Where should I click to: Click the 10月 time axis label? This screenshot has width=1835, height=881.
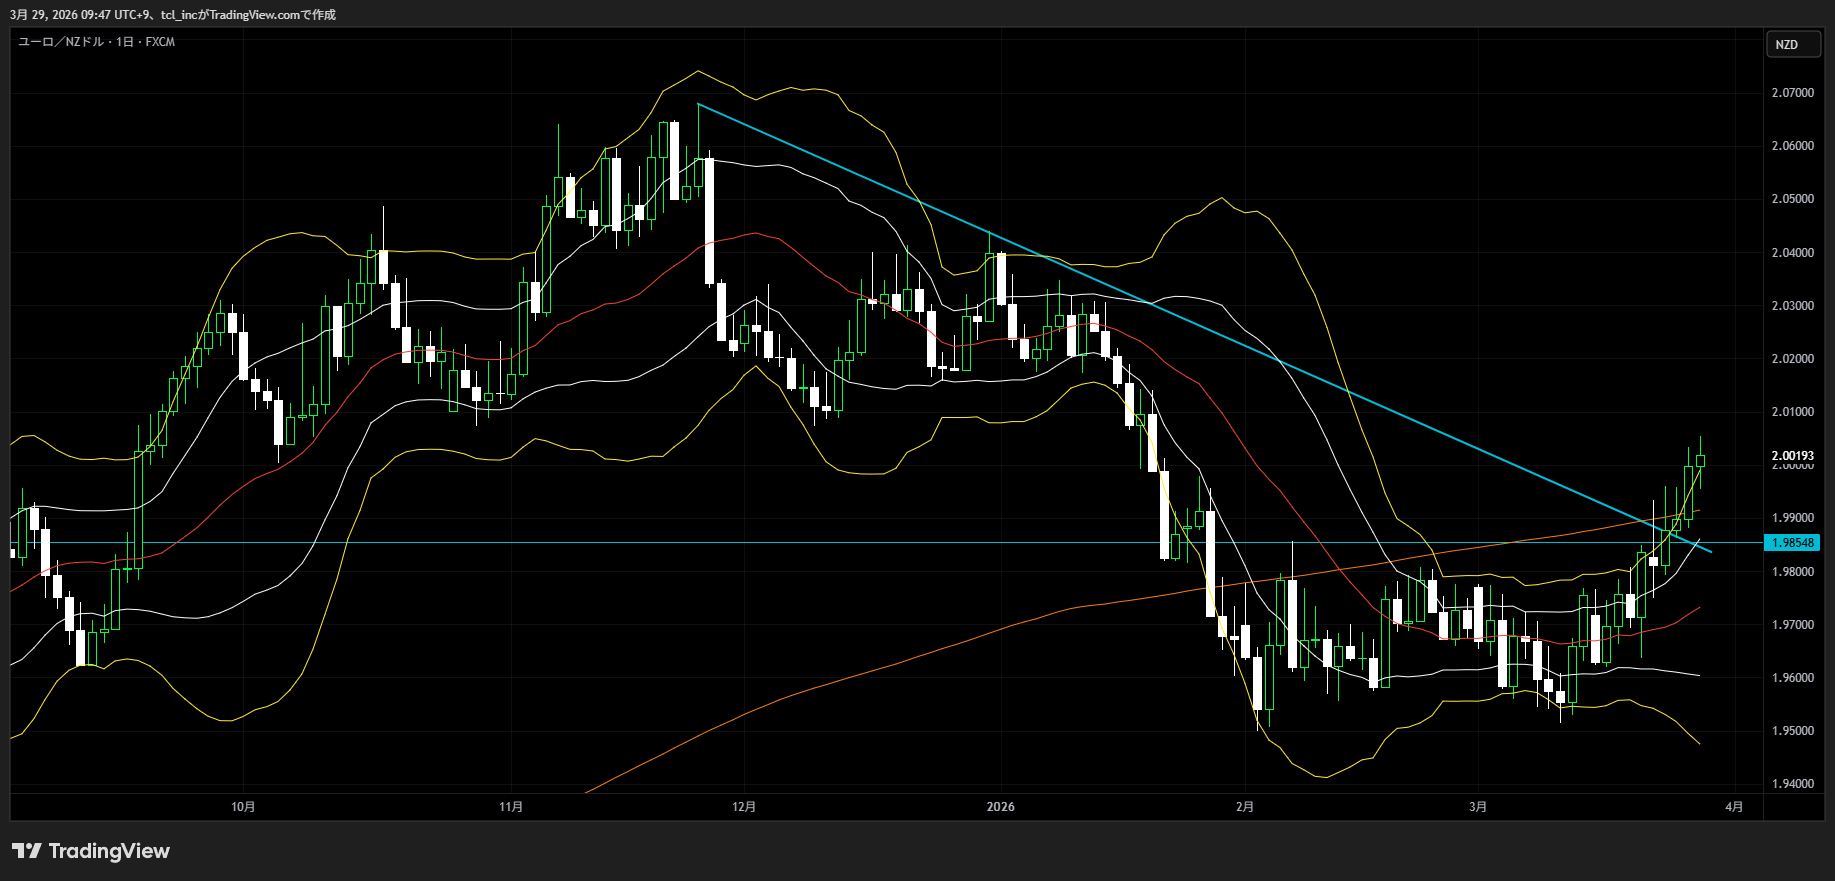(243, 807)
